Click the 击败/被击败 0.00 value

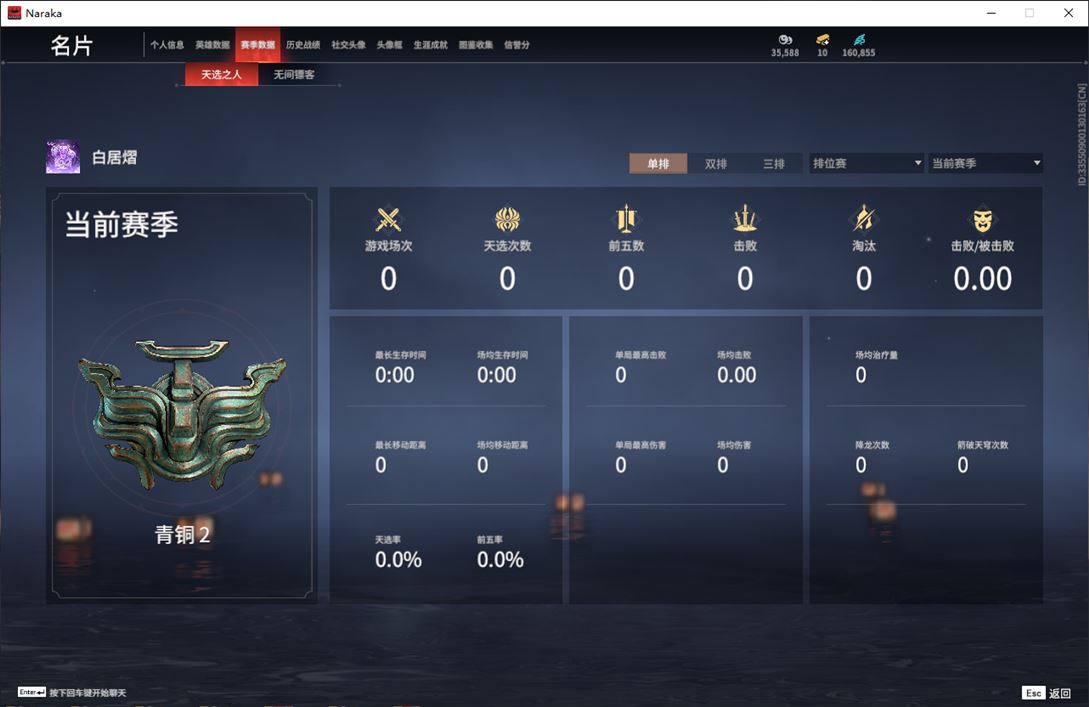(x=983, y=279)
